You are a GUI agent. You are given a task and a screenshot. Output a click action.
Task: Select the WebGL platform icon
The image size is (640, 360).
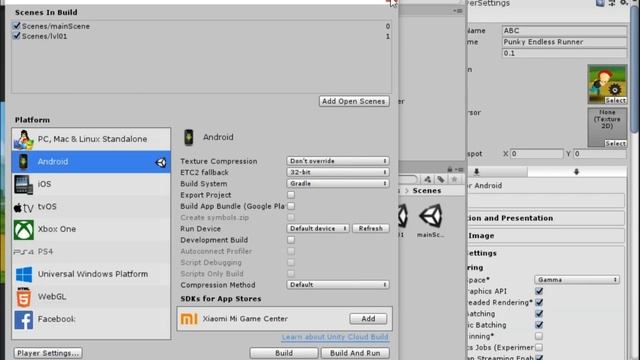coord(23,297)
